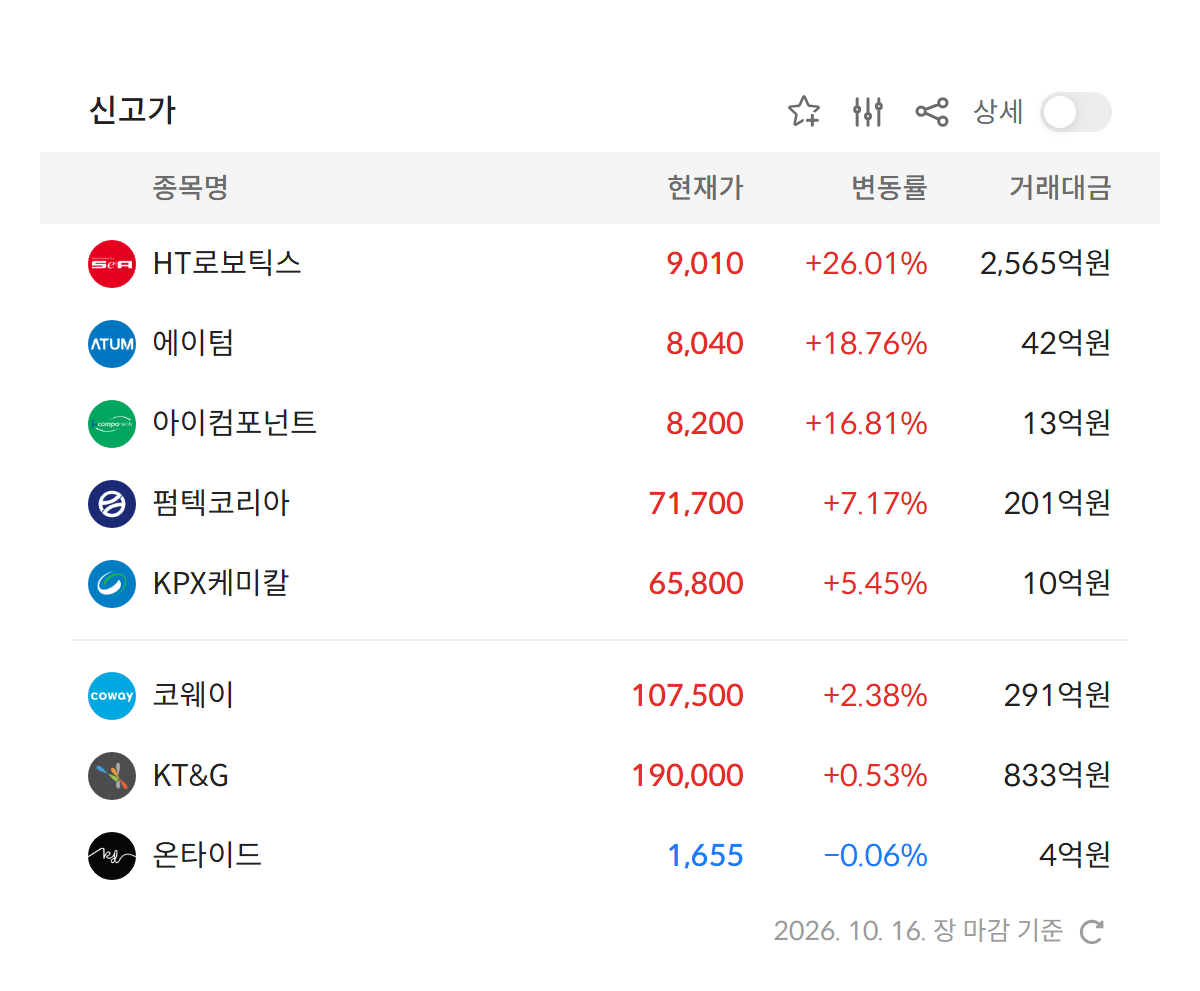This screenshot has width=1200, height=991.
Task: Open the HT로보틱스 stock name
Action: [227, 264]
